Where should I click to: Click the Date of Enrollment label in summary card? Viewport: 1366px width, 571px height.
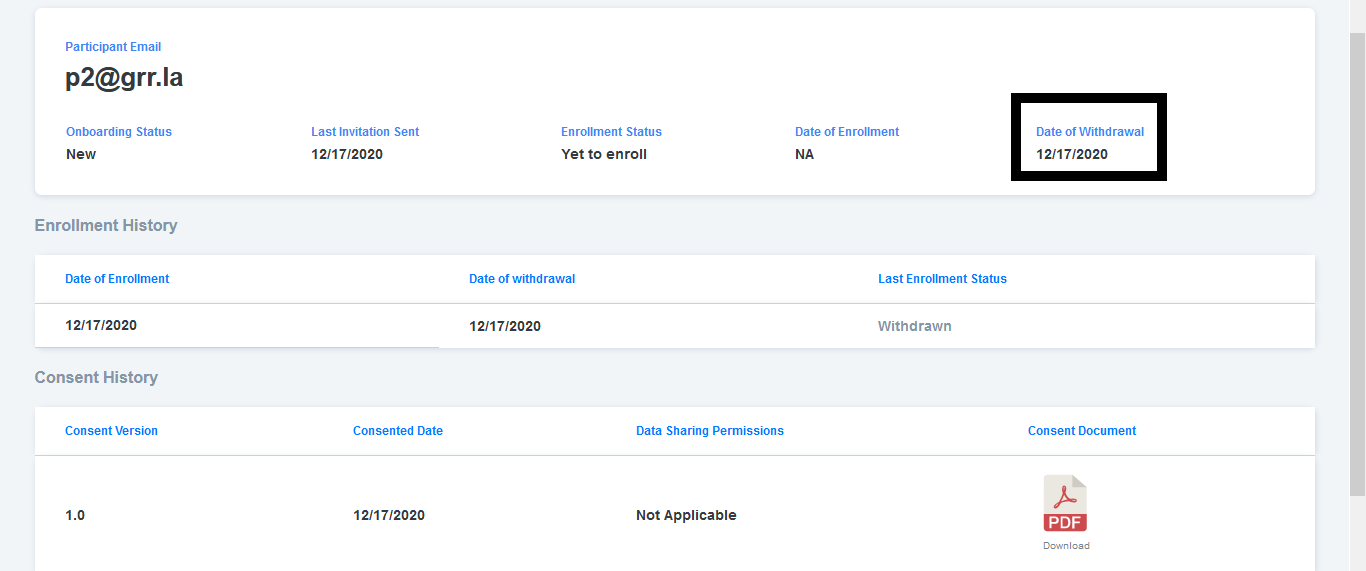[847, 132]
